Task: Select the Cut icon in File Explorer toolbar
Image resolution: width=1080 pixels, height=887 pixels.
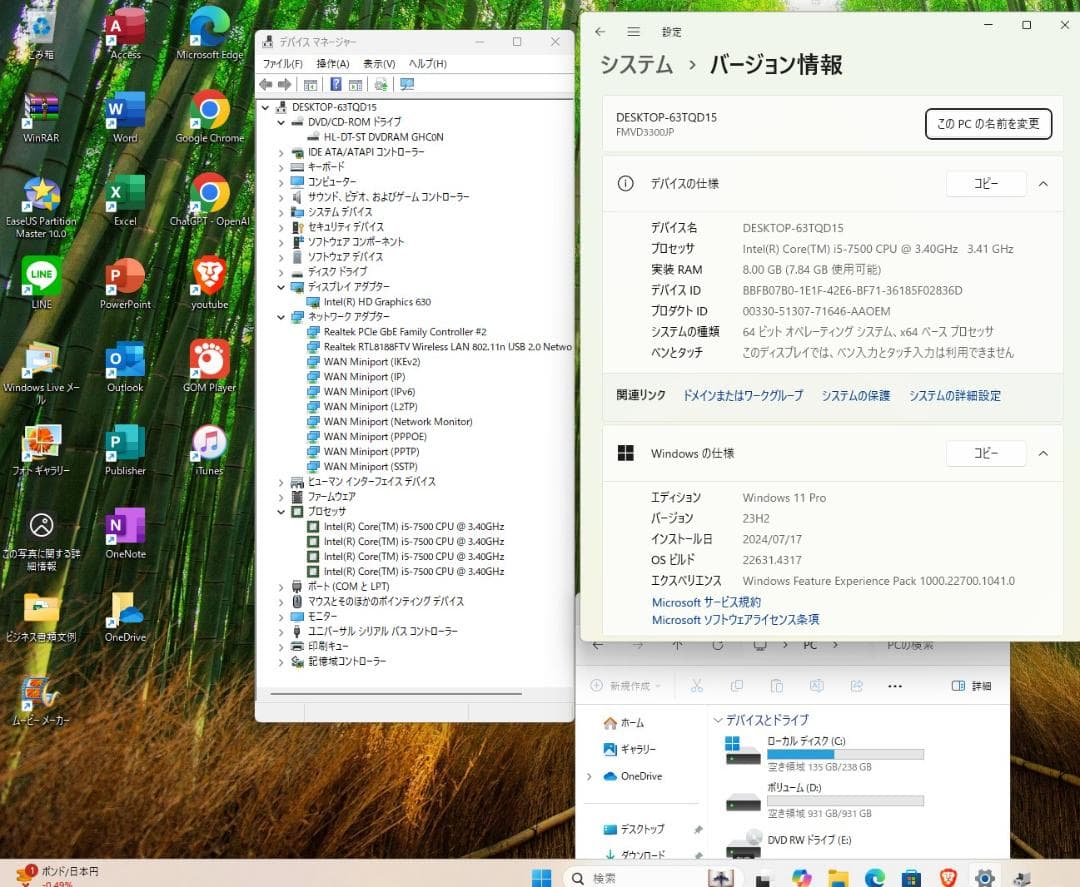Action: [x=697, y=686]
